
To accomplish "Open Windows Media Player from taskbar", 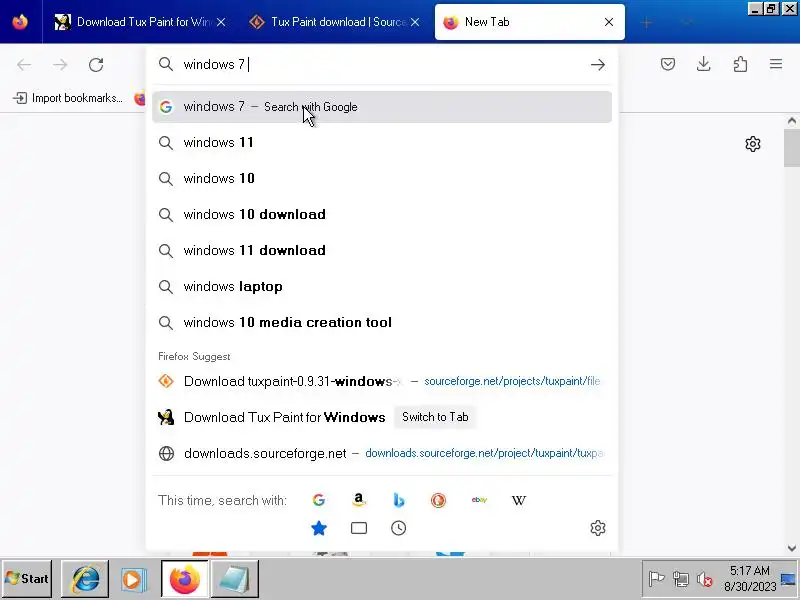I will point(134,579).
